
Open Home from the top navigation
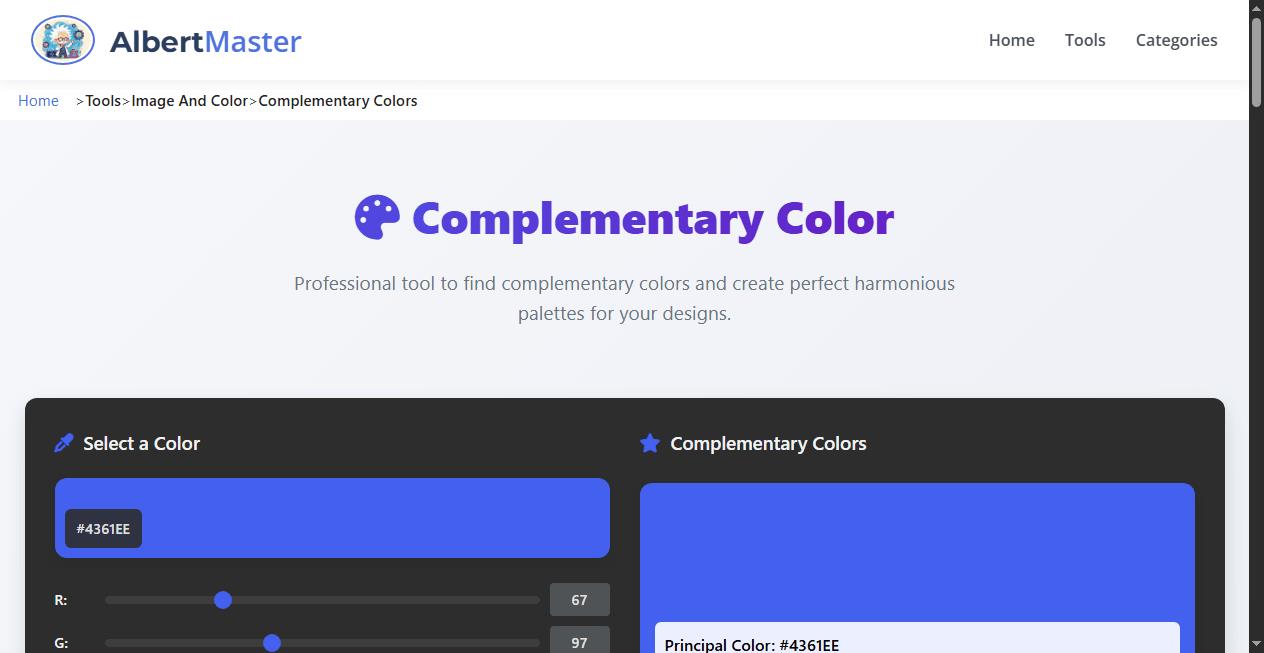1011,40
